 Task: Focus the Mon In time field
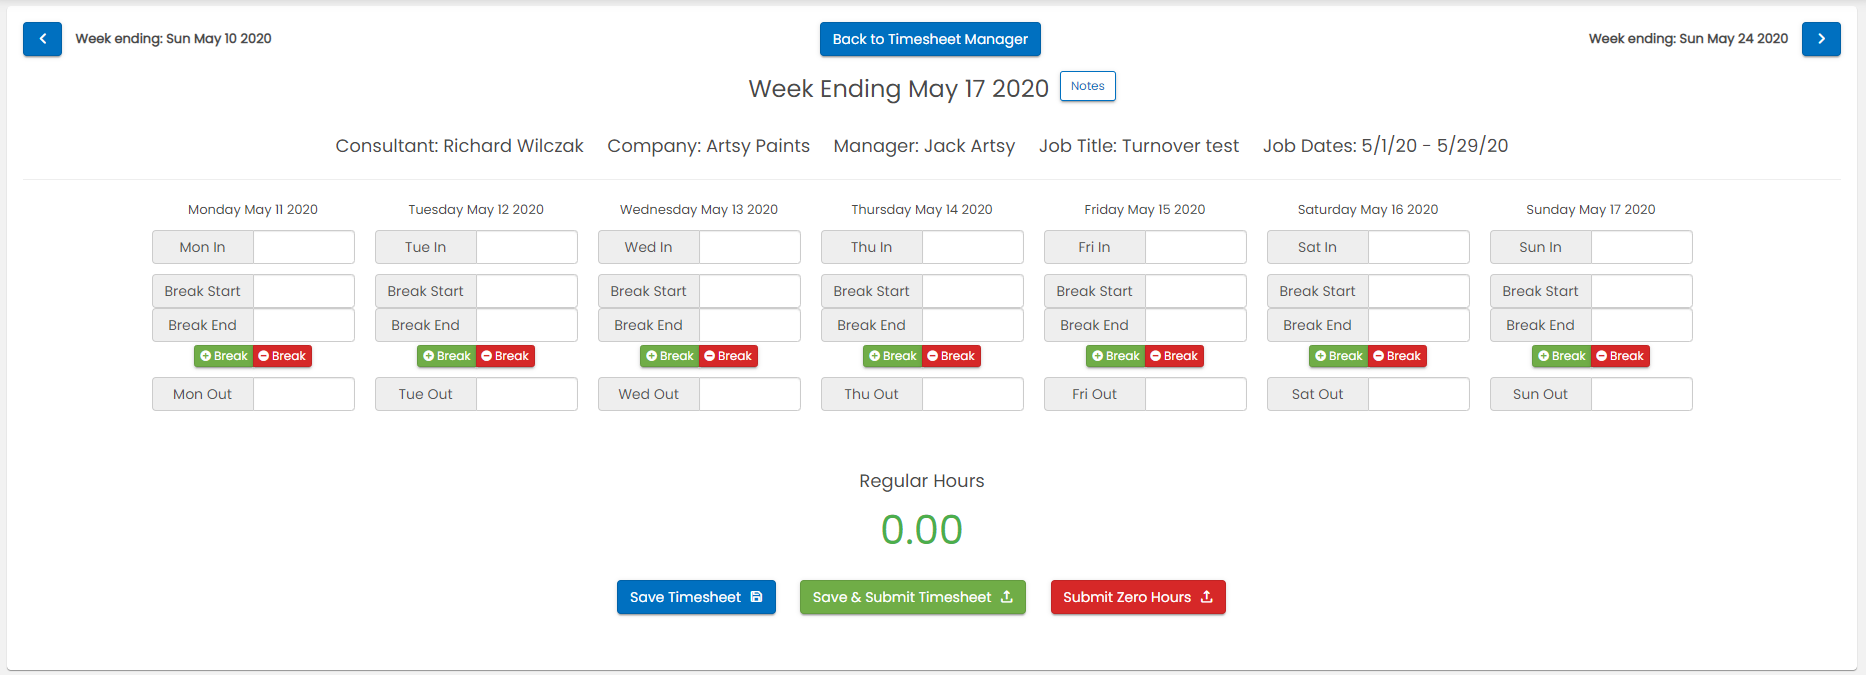click(x=304, y=247)
